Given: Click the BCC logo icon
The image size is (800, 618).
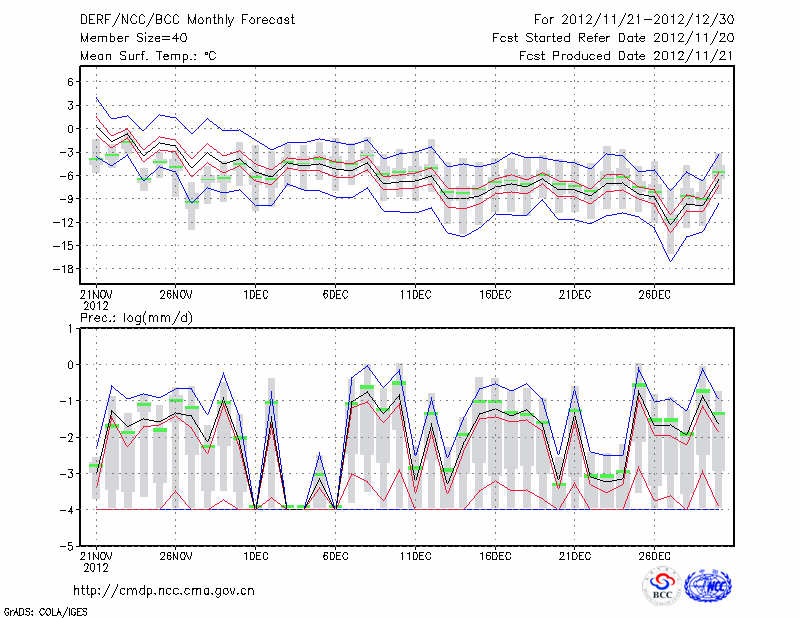Looking at the screenshot, I should (661, 587).
